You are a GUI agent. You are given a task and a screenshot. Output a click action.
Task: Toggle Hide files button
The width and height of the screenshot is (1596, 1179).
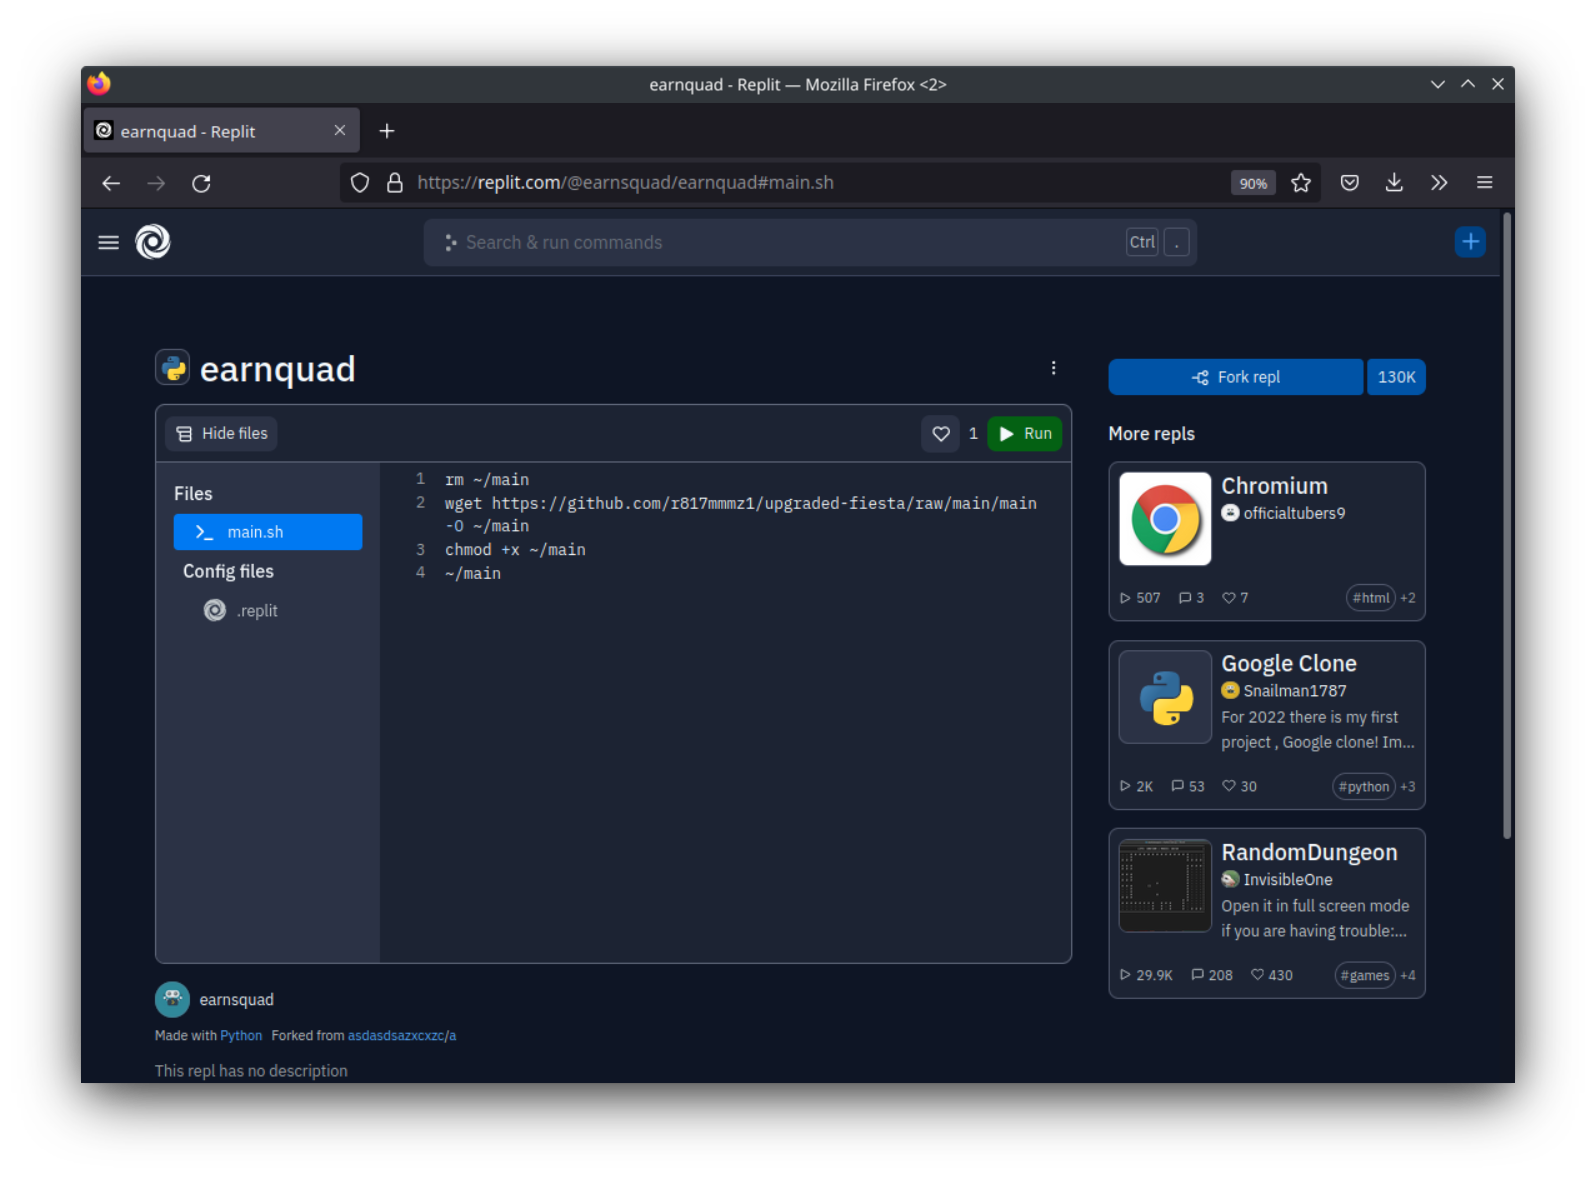tap(222, 434)
